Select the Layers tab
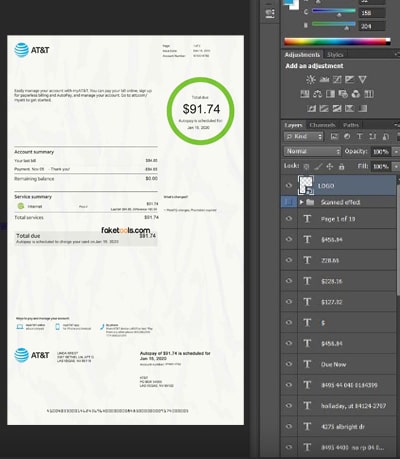The width and height of the screenshot is (400, 459). (293, 125)
